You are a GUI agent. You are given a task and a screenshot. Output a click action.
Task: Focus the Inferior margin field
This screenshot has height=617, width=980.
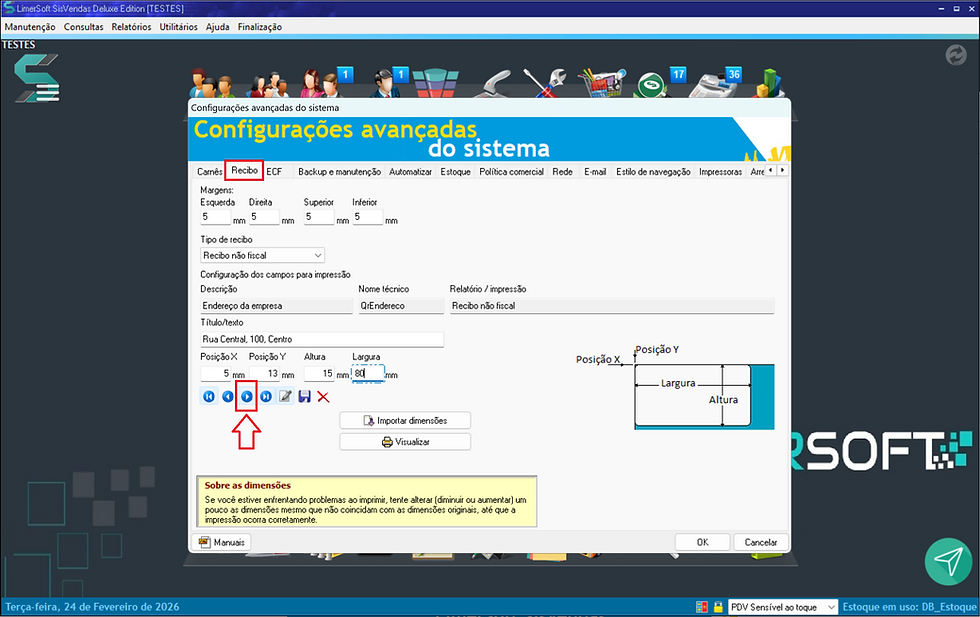(368, 217)
